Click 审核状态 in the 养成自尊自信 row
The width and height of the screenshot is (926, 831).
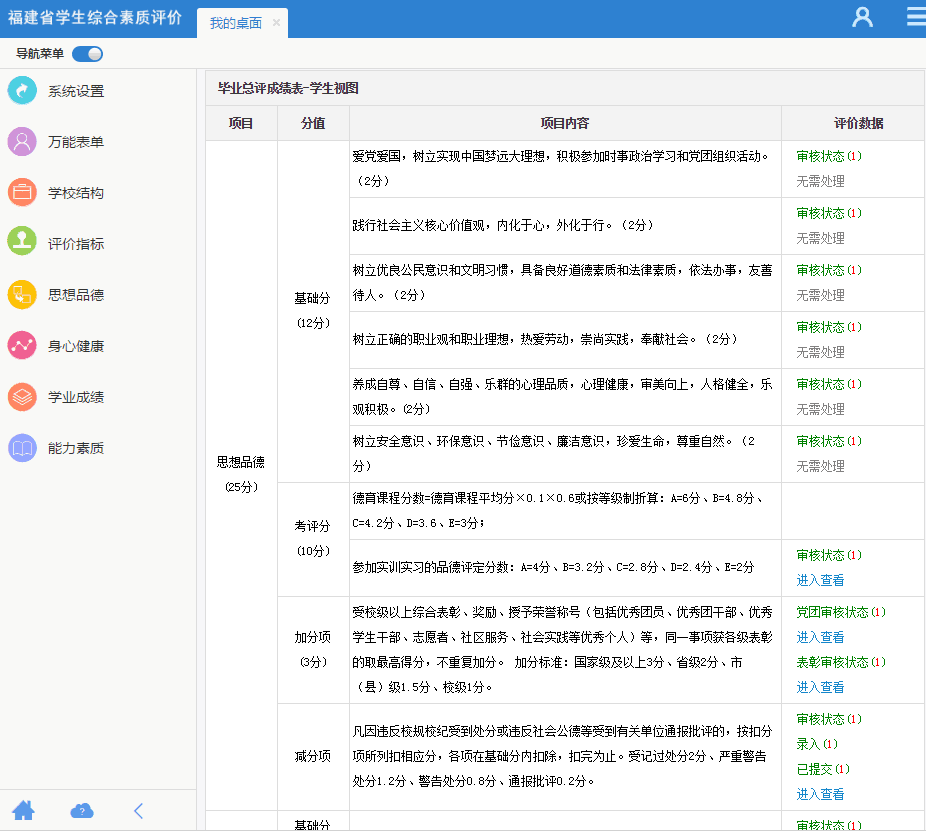click(x=829, y=384)
